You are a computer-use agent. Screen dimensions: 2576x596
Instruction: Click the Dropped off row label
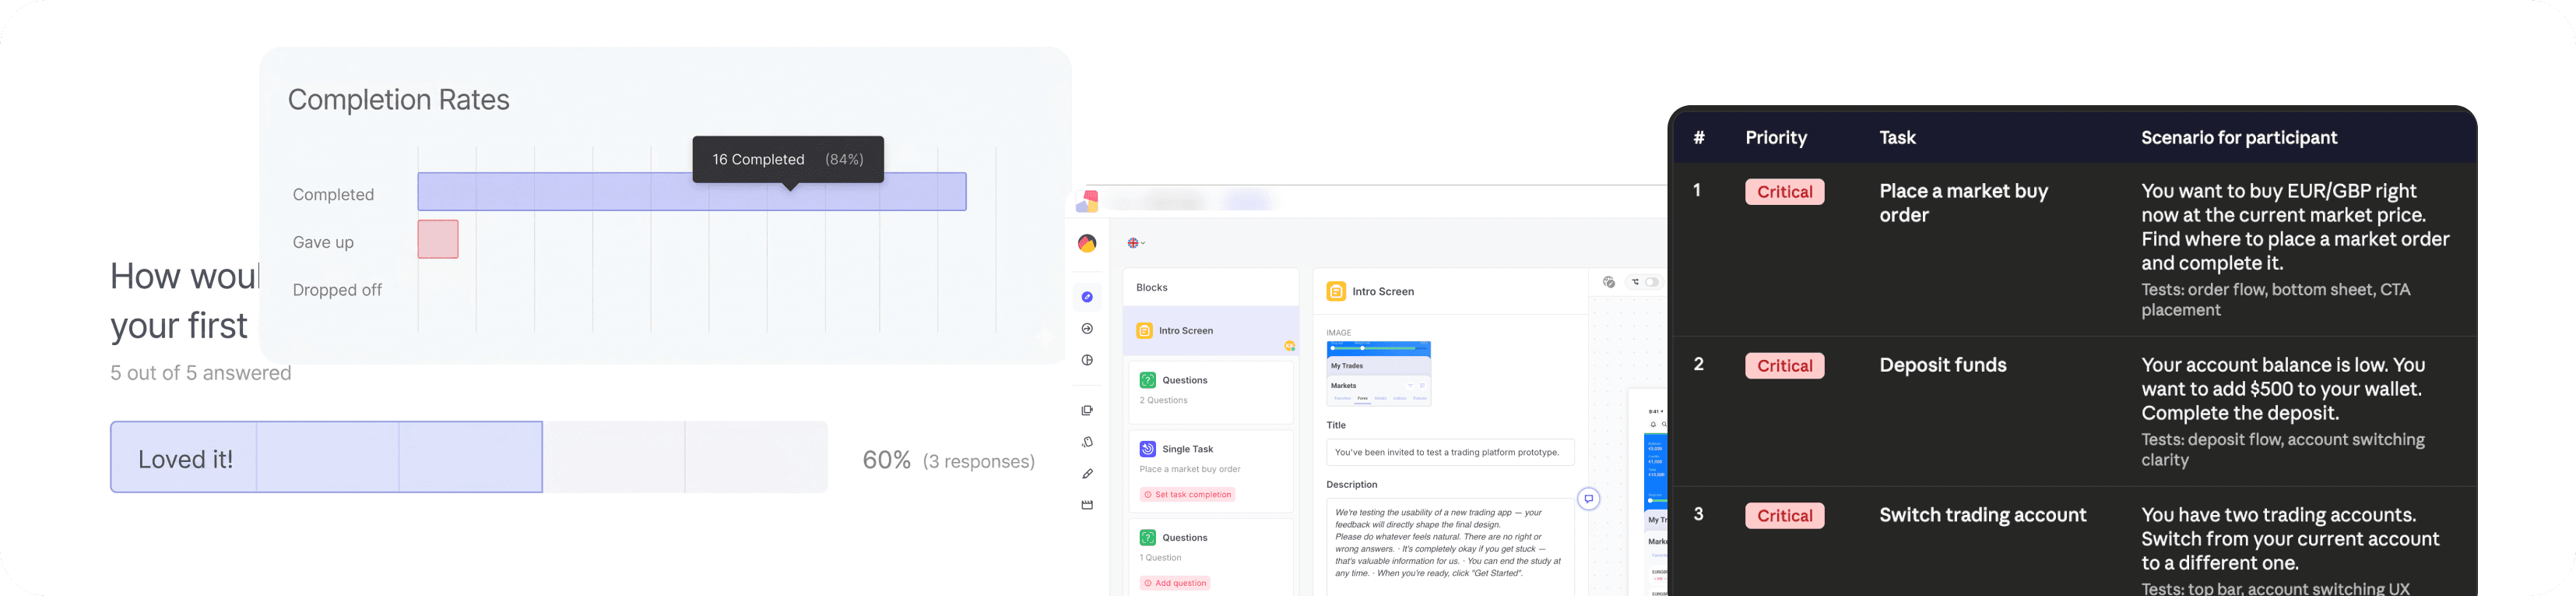pos(337,290)
